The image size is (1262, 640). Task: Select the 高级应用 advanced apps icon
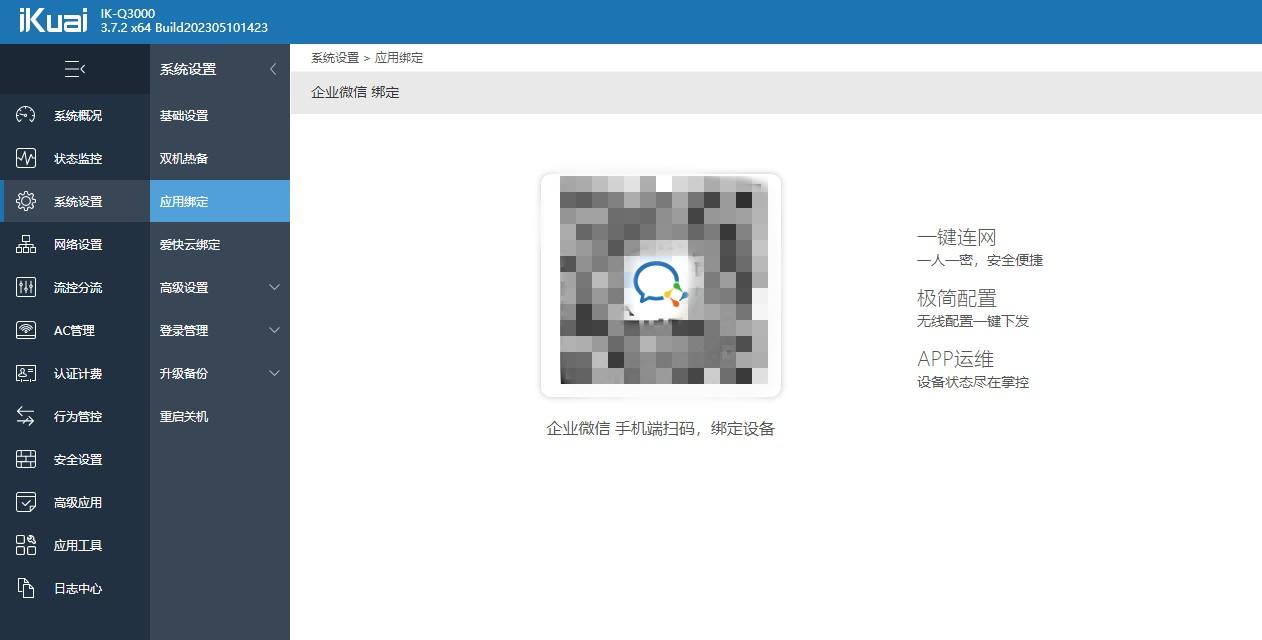[x=74, y=502]
